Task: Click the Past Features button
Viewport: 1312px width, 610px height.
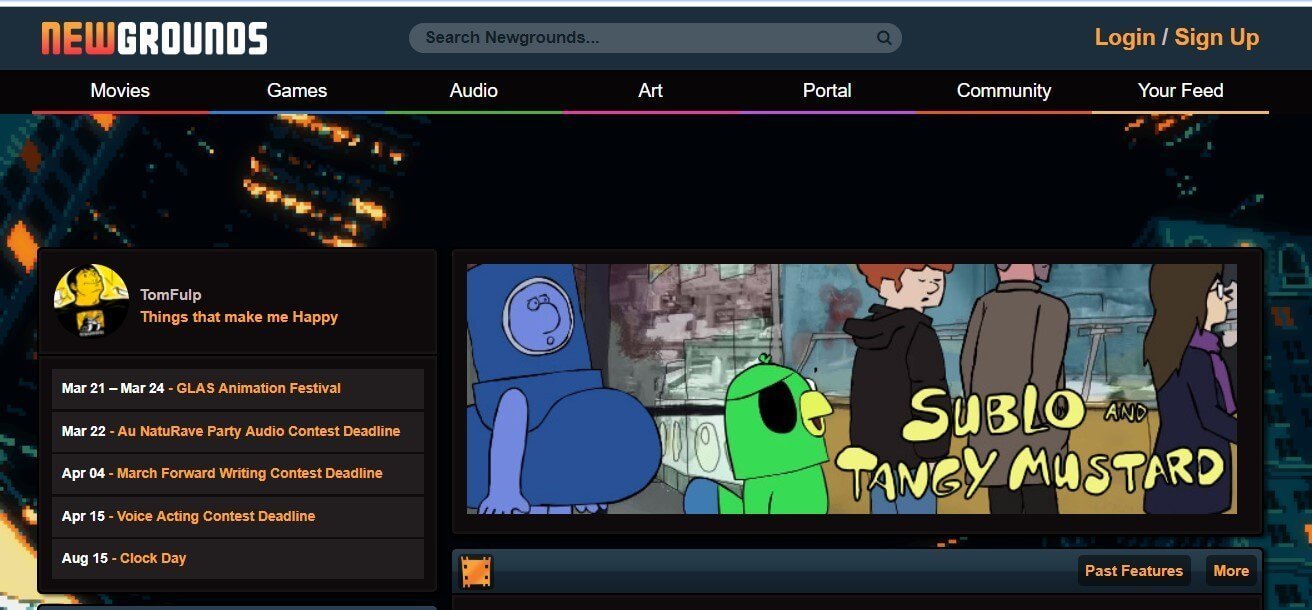Action: (x=1134, y=571)
